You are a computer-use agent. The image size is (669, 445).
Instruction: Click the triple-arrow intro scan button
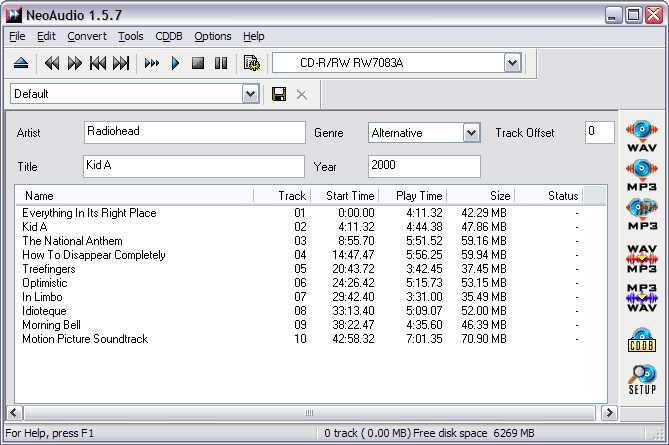(x=152, y=64)
